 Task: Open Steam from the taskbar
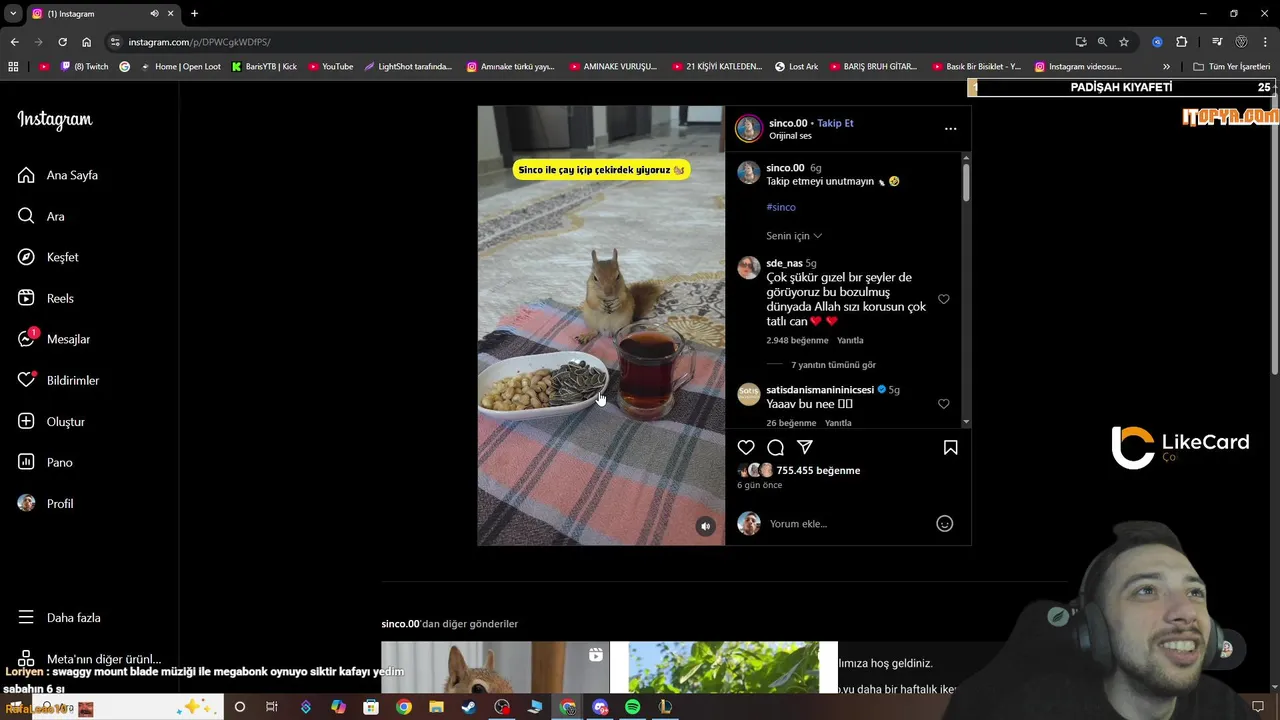pyautogui.click(x=469, y=707)
